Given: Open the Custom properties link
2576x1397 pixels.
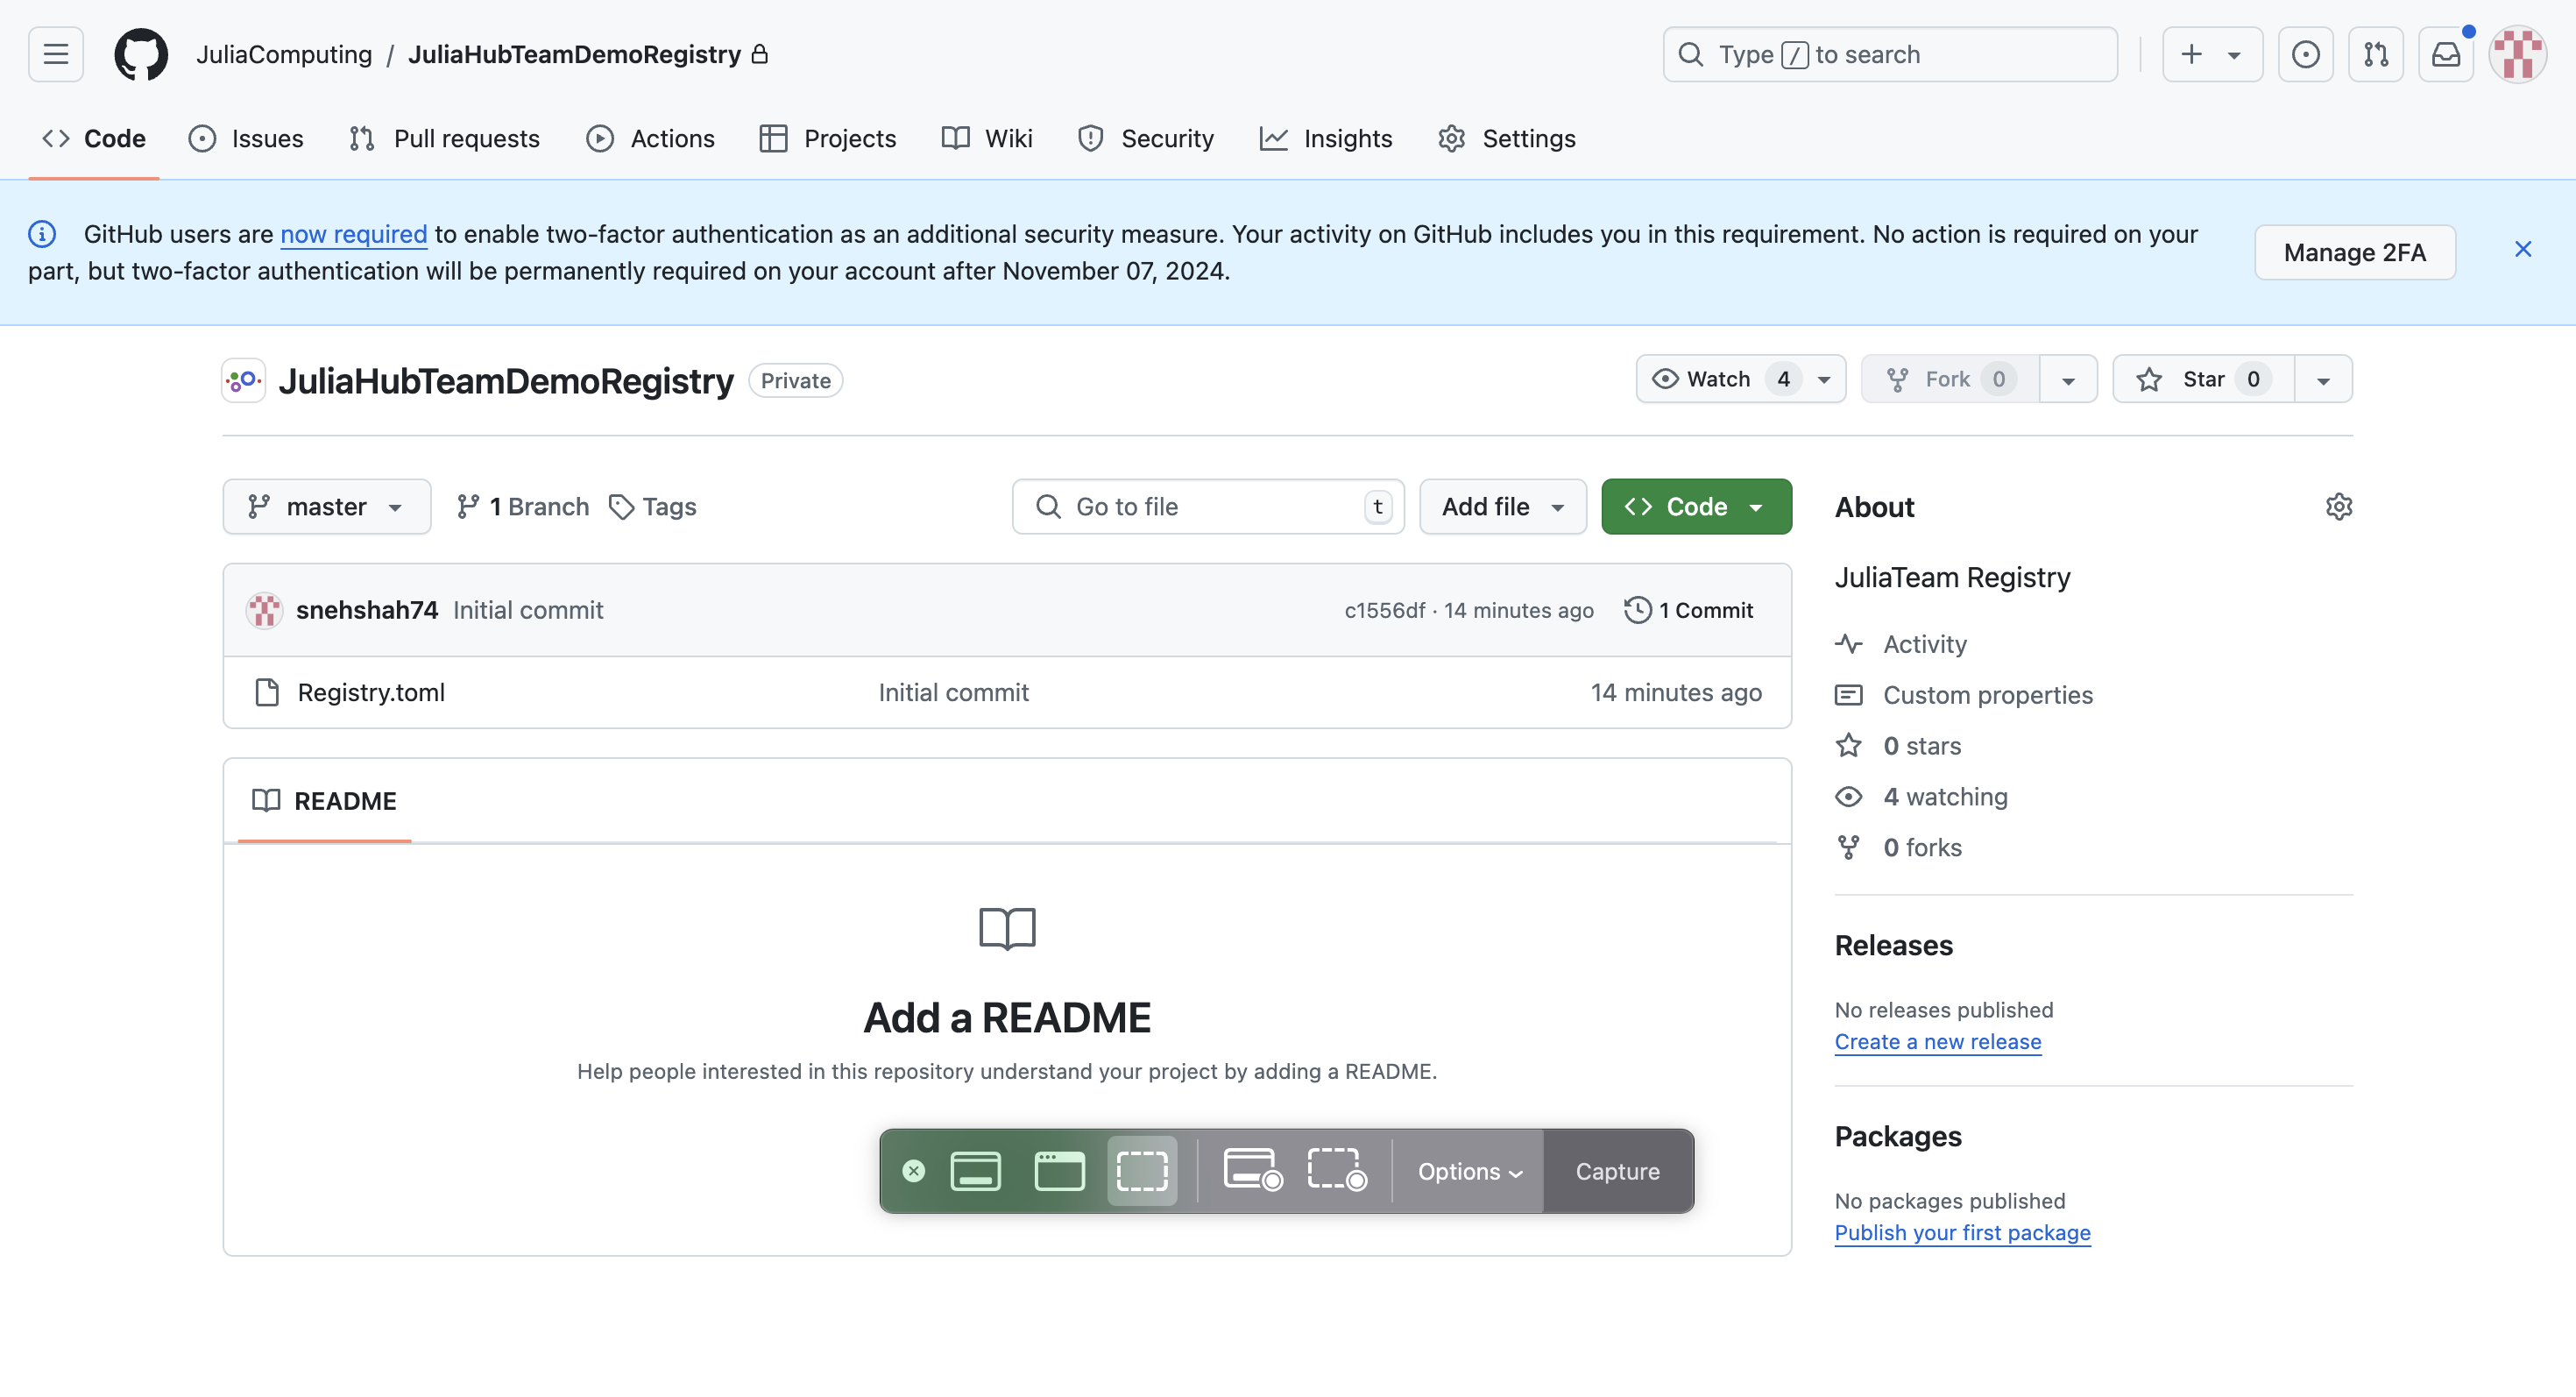Looking at the screenshot, I should tap(1964, 695).
